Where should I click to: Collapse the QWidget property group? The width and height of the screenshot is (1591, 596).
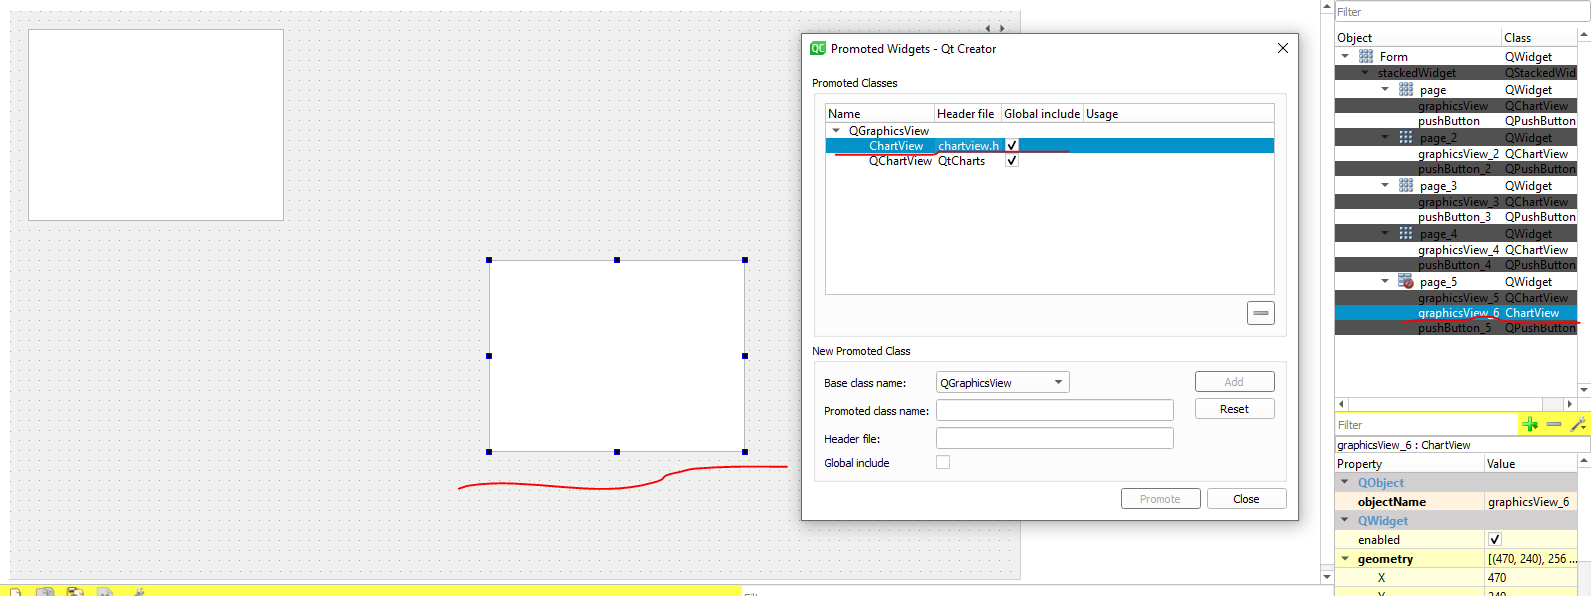(x=1345, y=520)
